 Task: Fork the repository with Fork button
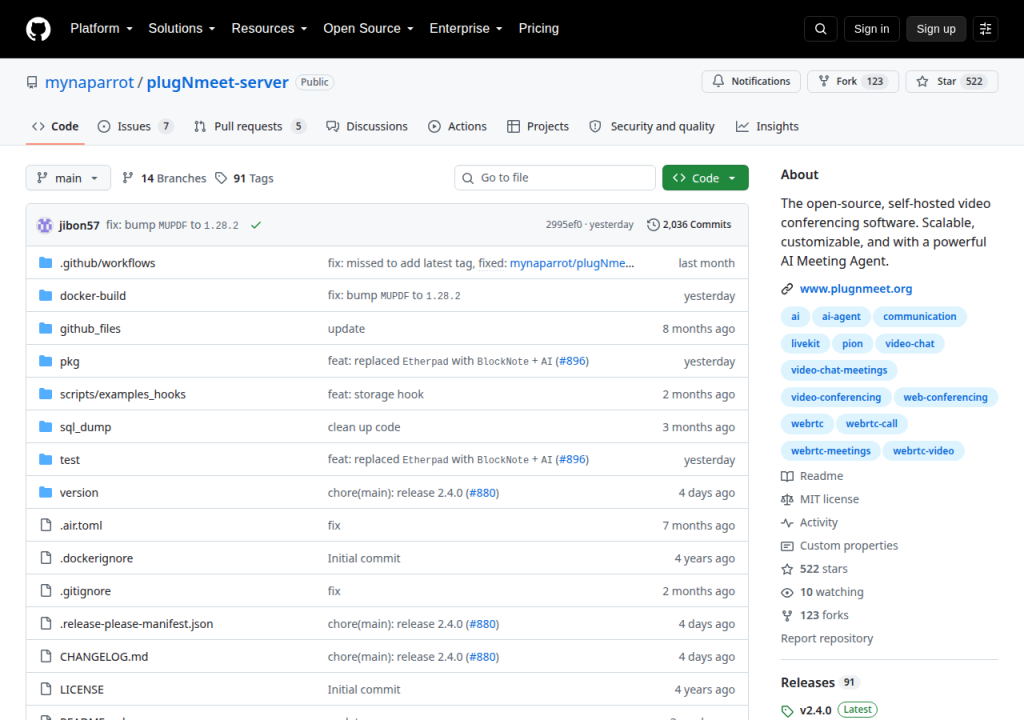(853, 82)
